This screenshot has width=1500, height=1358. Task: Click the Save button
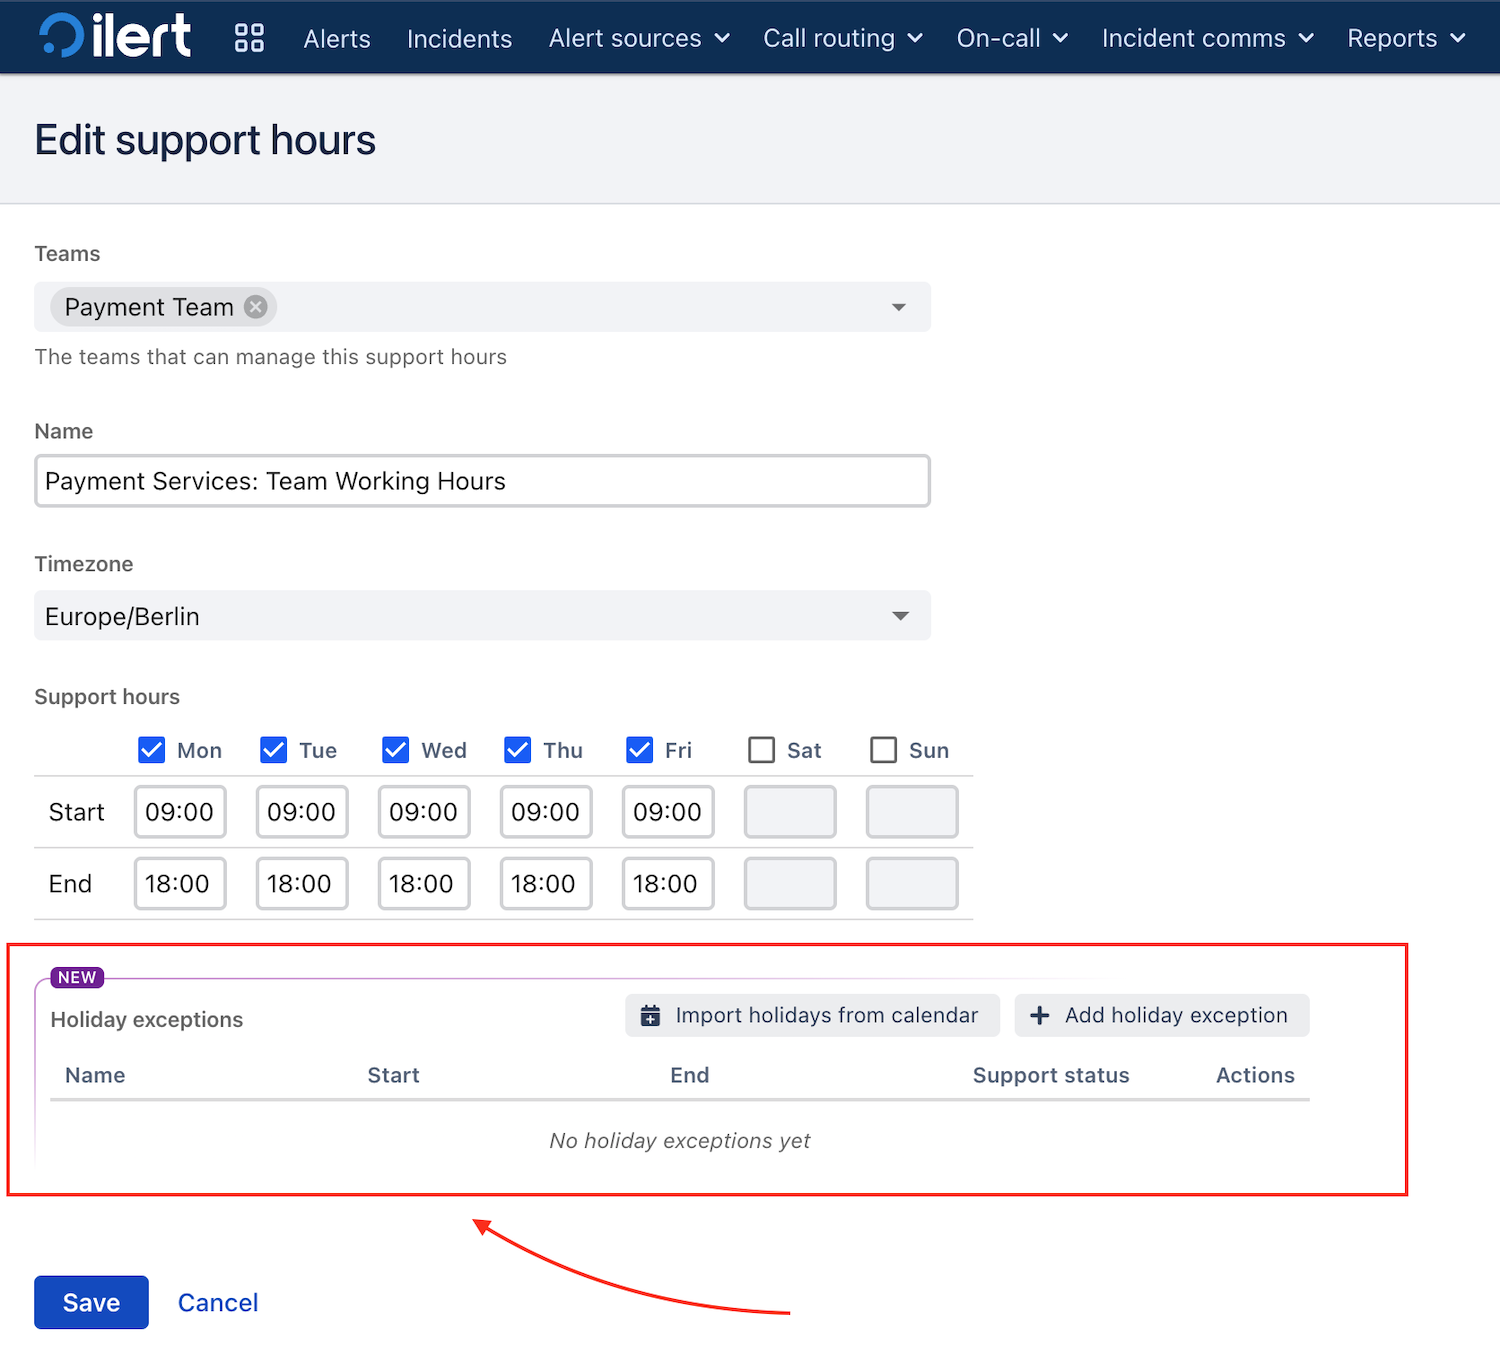(91, 1302)
